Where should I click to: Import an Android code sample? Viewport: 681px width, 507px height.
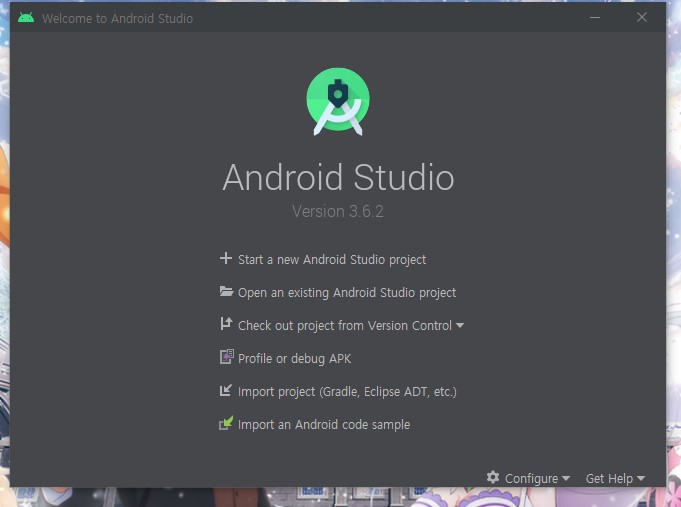pos(324,425)
